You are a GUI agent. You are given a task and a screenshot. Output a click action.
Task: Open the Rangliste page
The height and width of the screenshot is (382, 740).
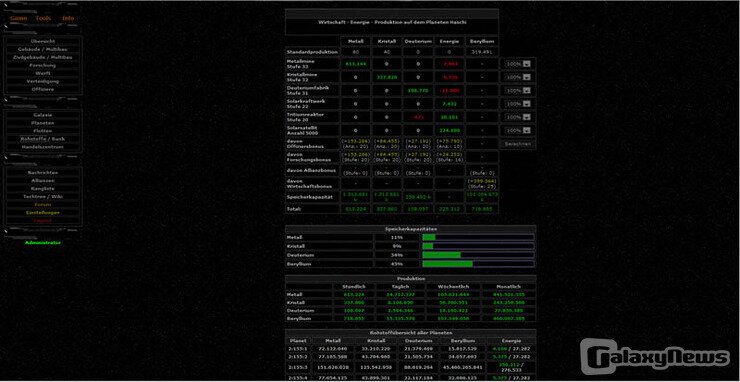coord(43,188)
